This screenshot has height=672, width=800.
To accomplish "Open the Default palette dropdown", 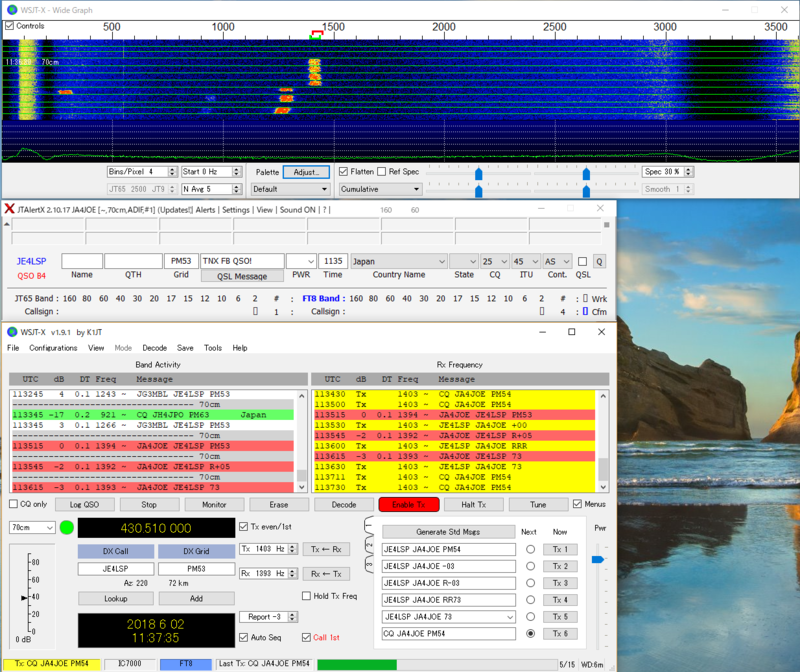I will [290, 188].
